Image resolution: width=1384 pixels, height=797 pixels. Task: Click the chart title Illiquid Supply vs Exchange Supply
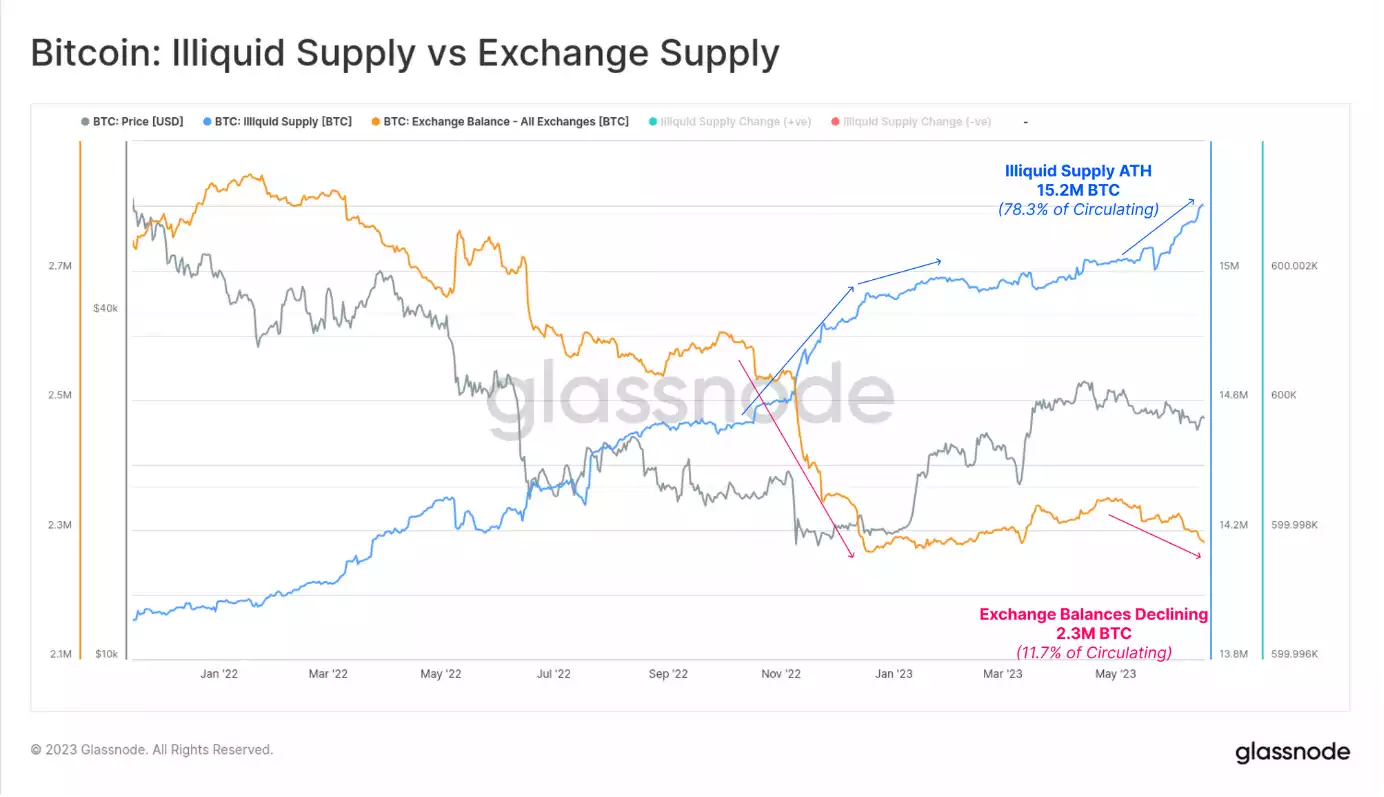click(404, 53)
